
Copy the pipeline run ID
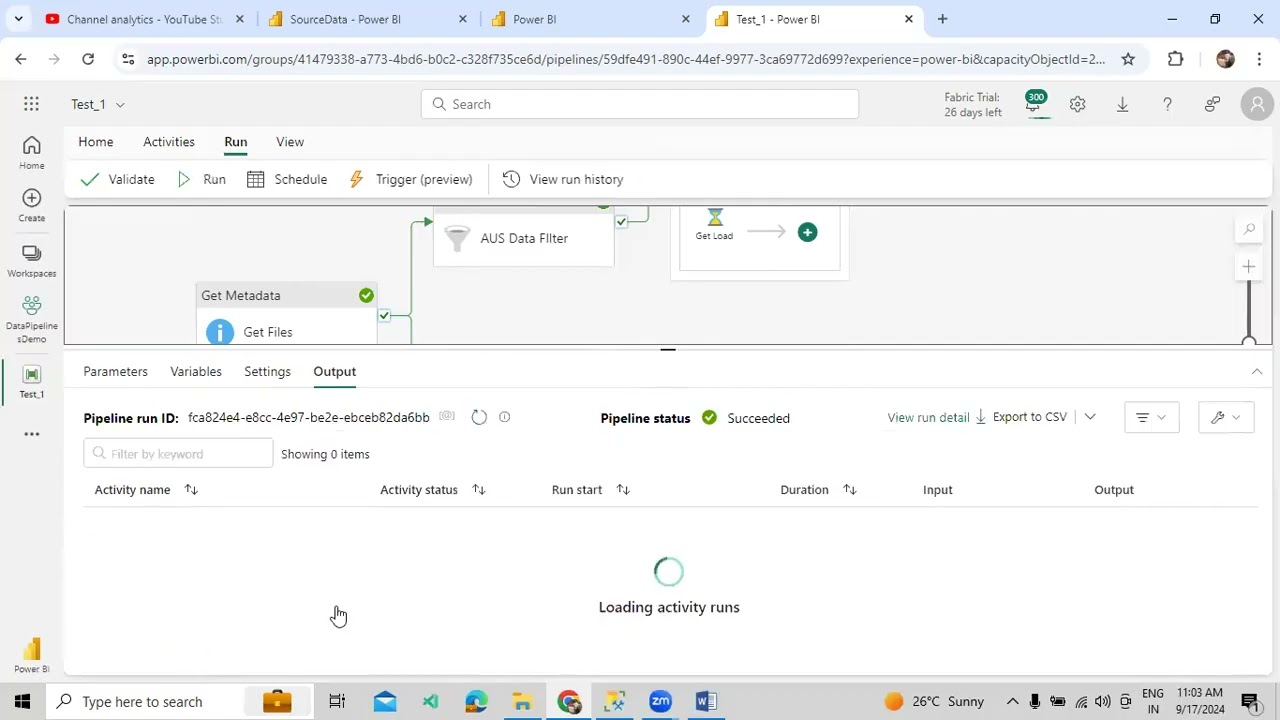pos(447,417)
